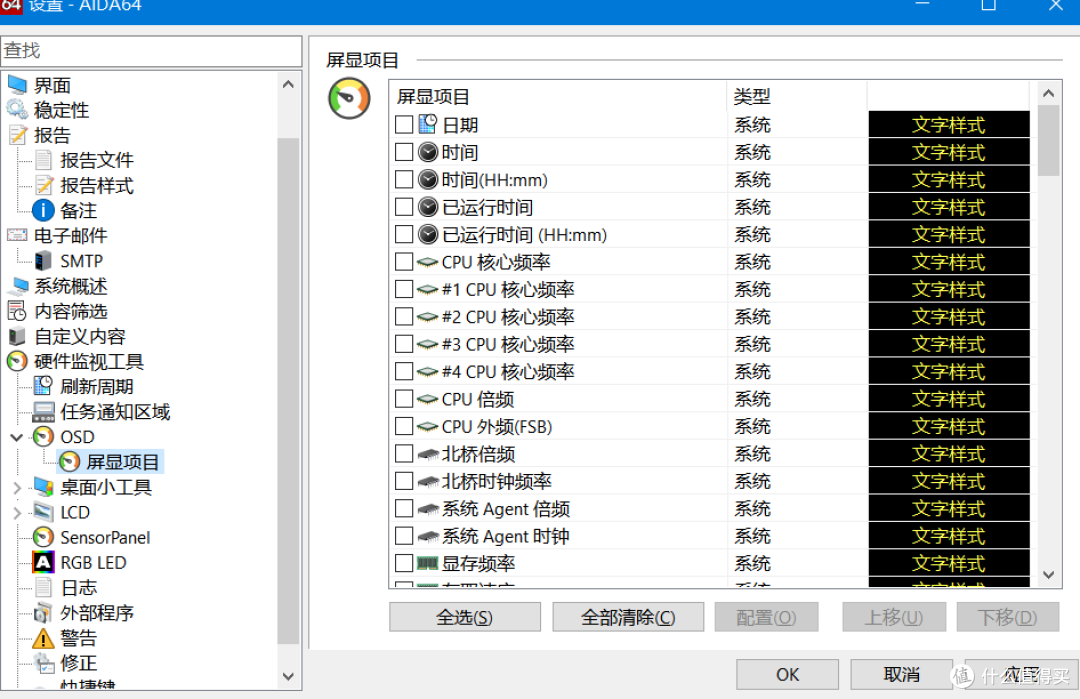Image resolution: width=1080 pixels, height=699 pixels.
Task: Check the #1 CPU 核心频率 checkbox
Action: point(404,289)
